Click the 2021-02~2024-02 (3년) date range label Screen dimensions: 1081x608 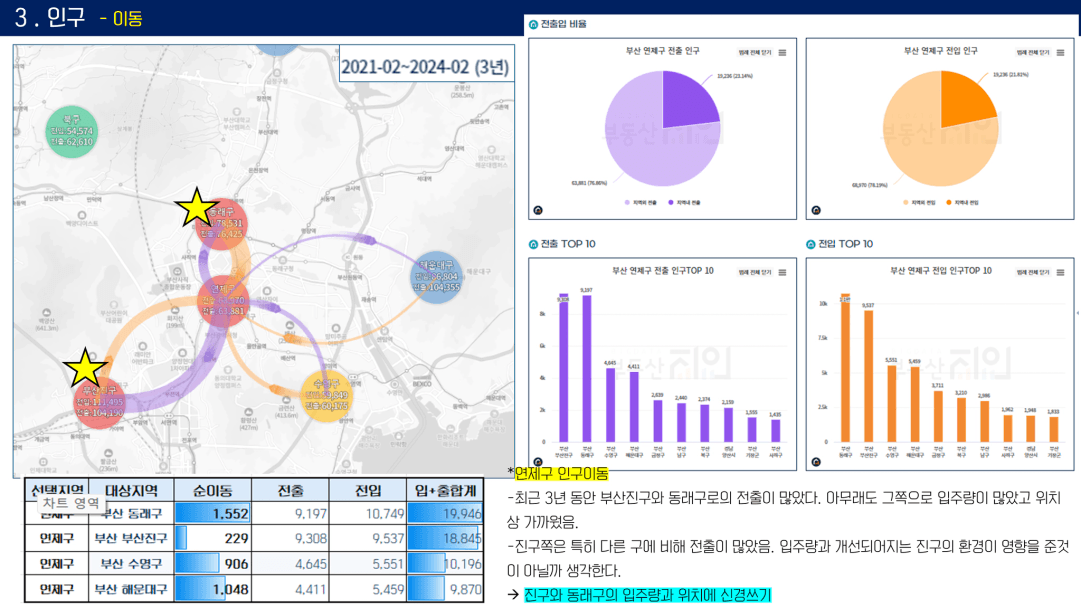[425, 67]
